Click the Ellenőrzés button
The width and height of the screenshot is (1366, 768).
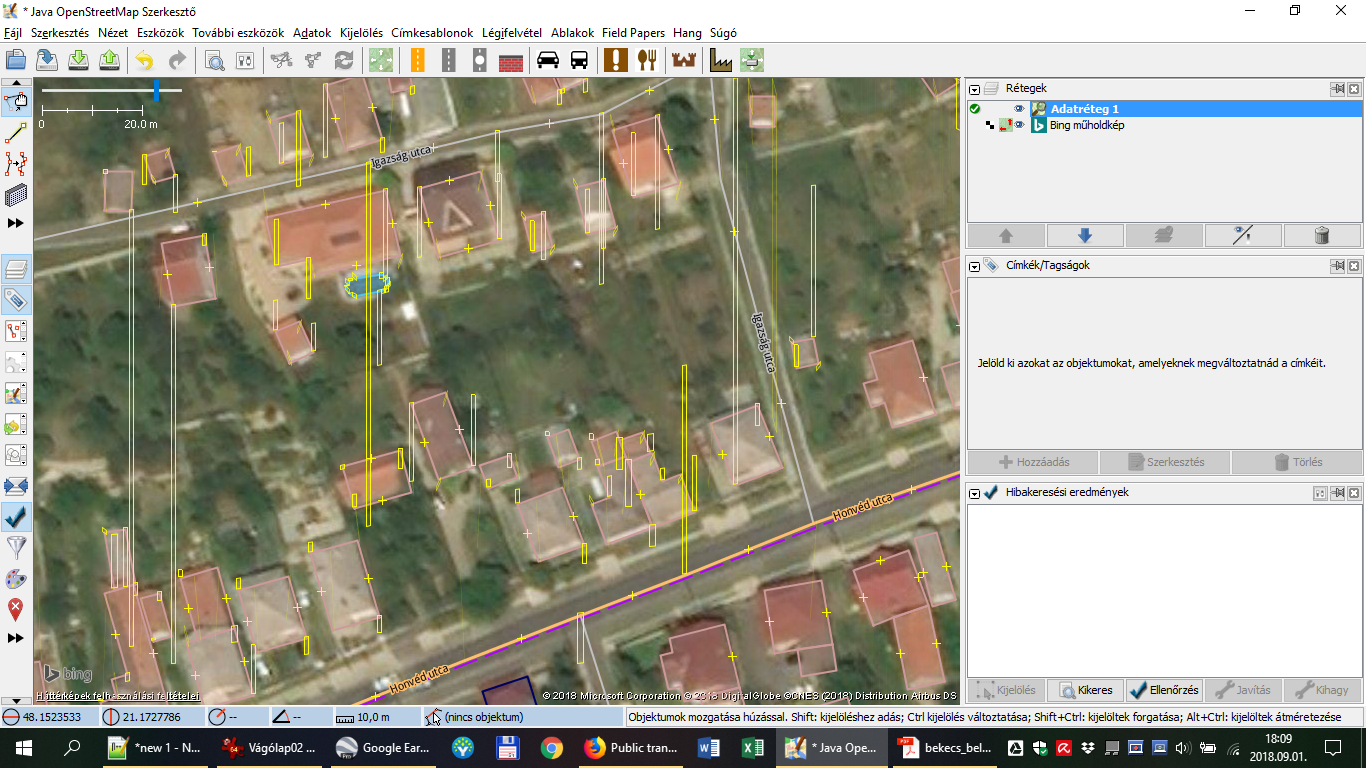1164,690
